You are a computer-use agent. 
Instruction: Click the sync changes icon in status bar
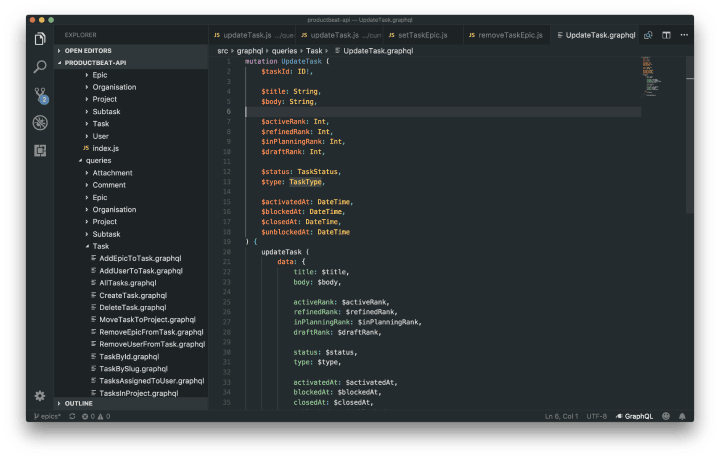click(72, 416)
